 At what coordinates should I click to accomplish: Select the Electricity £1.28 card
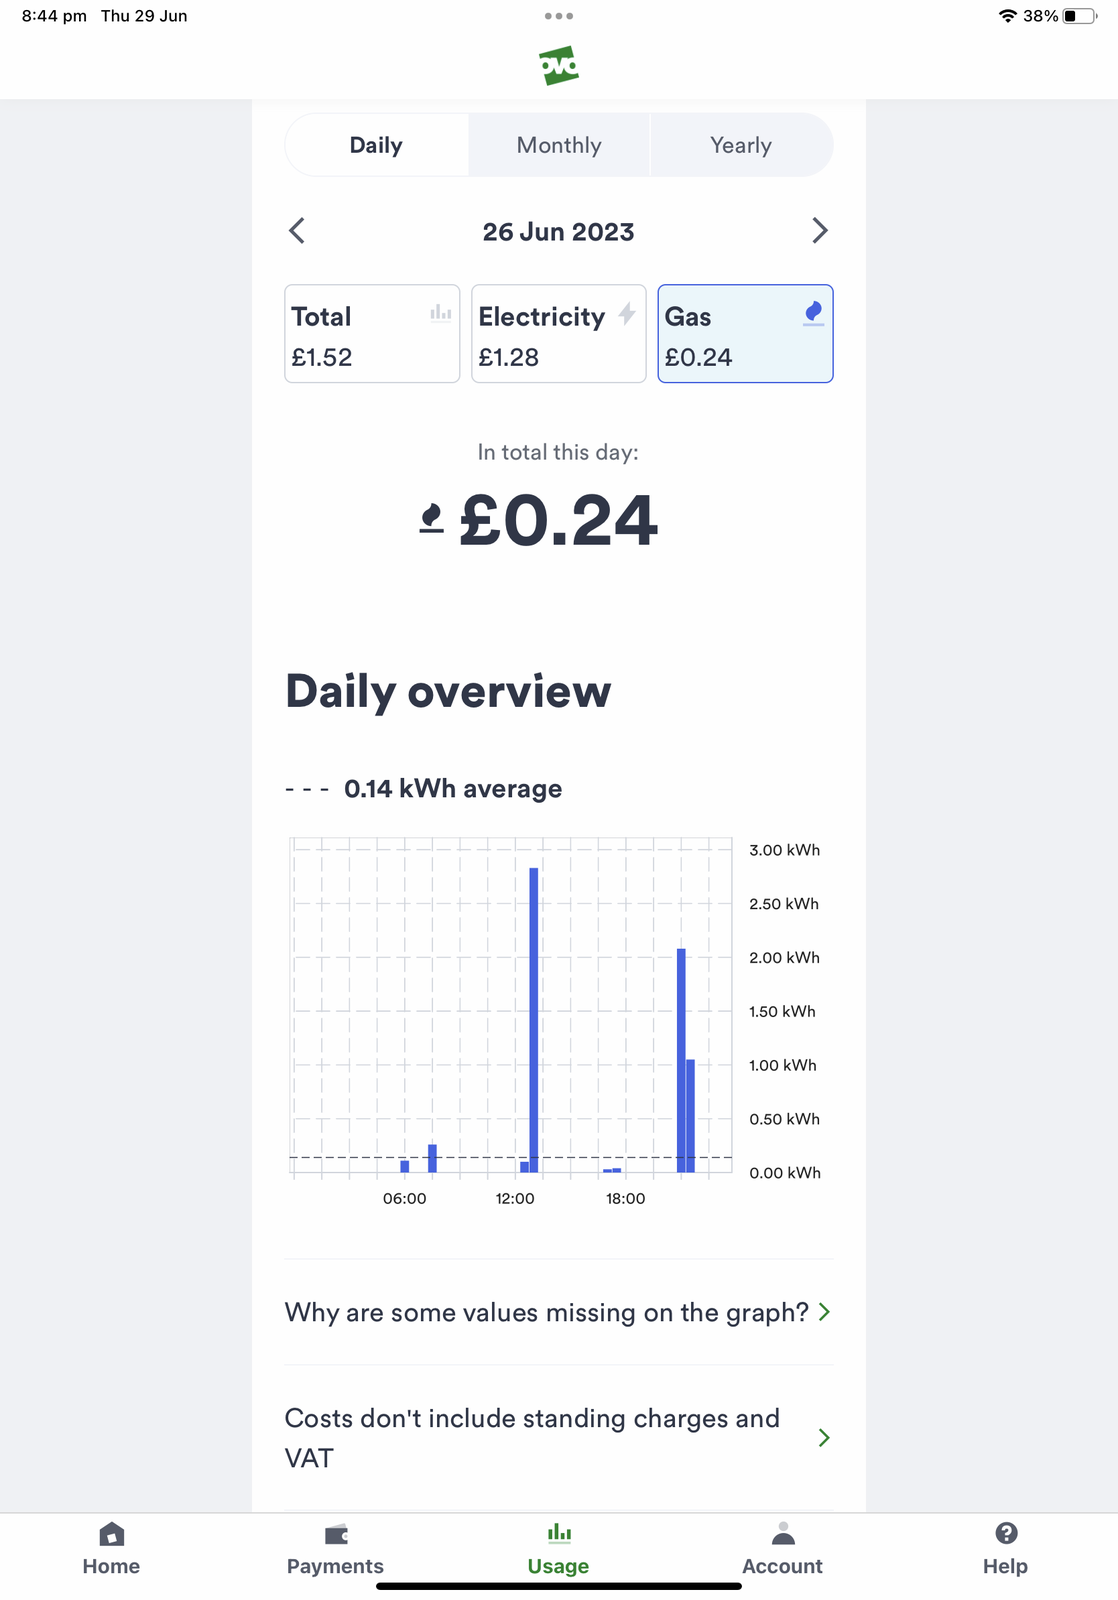(558, 334)
